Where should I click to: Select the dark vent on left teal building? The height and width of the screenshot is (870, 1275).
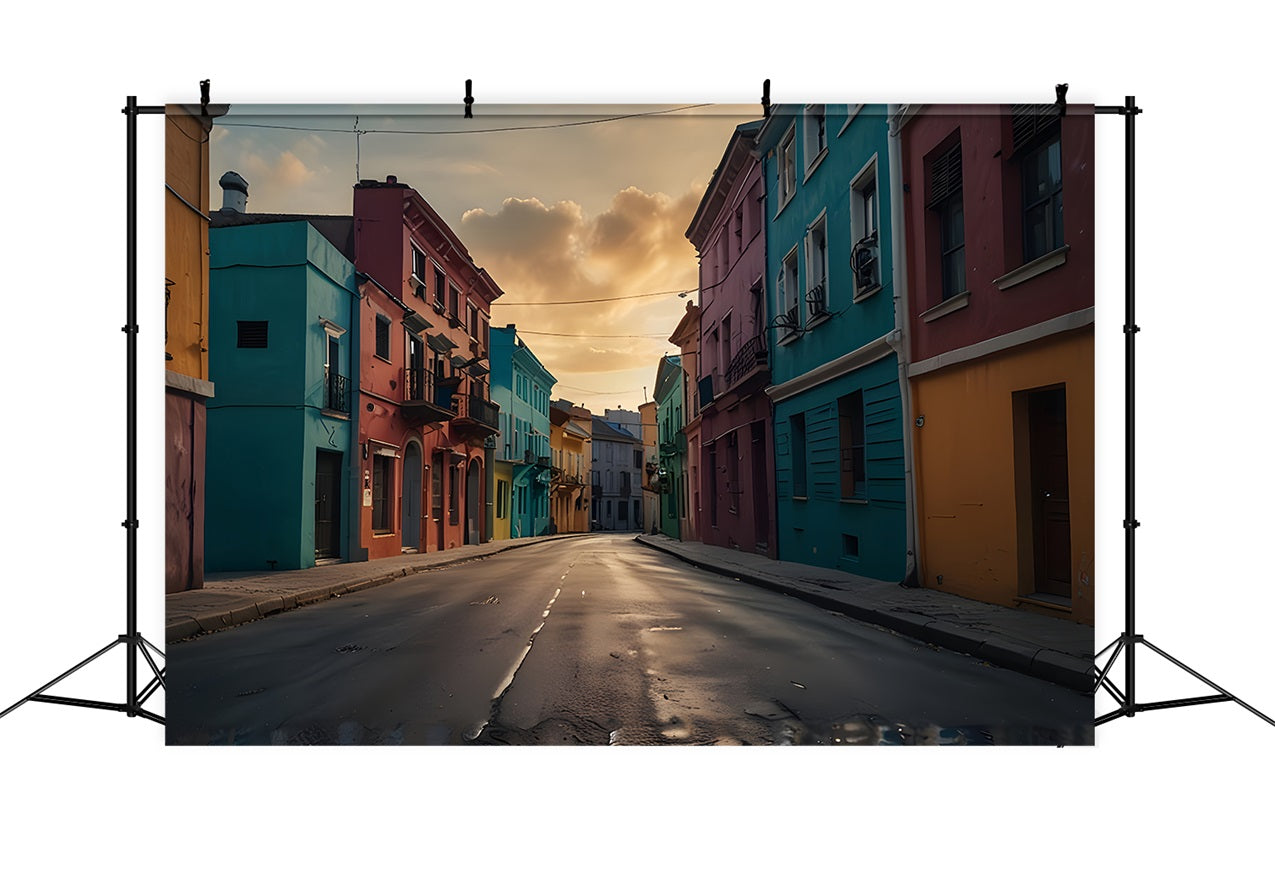point(252,334)
